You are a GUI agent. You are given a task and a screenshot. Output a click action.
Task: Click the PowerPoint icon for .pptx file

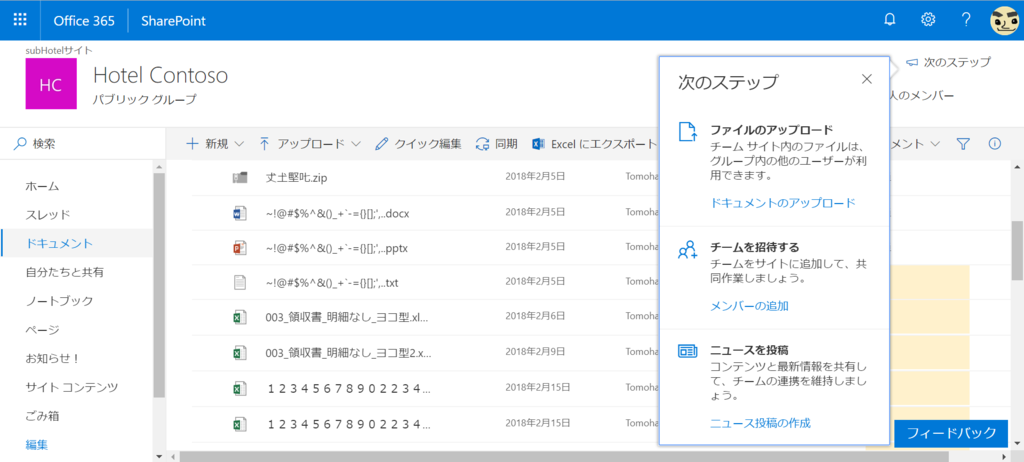239,248
